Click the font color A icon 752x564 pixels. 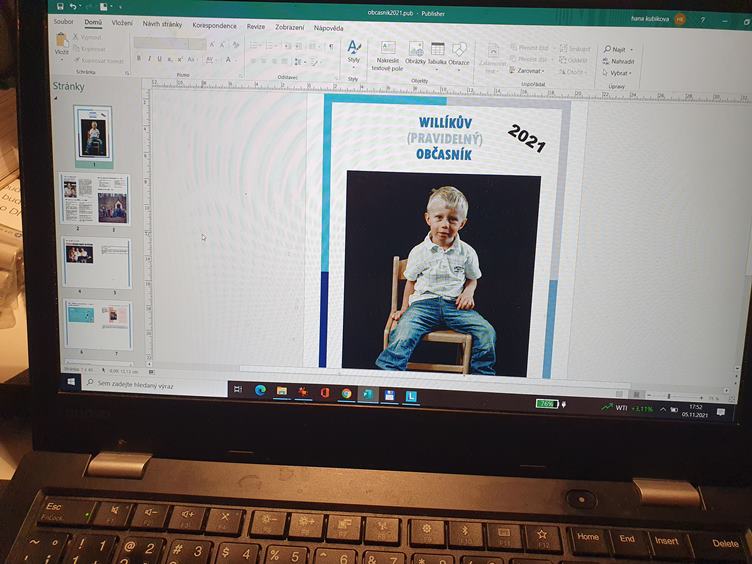[229, 60]
